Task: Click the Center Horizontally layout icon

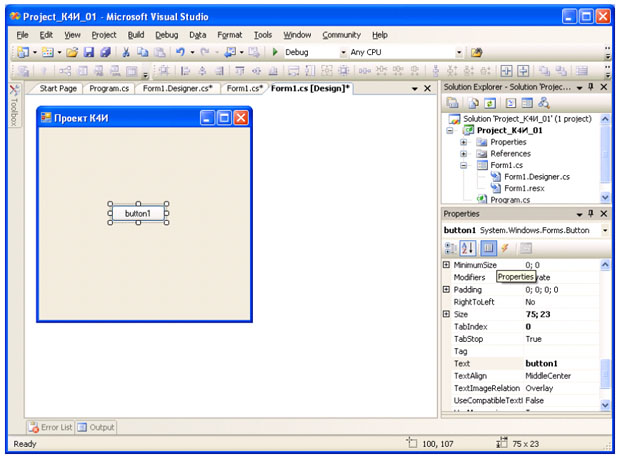Action: click(507, 71)
